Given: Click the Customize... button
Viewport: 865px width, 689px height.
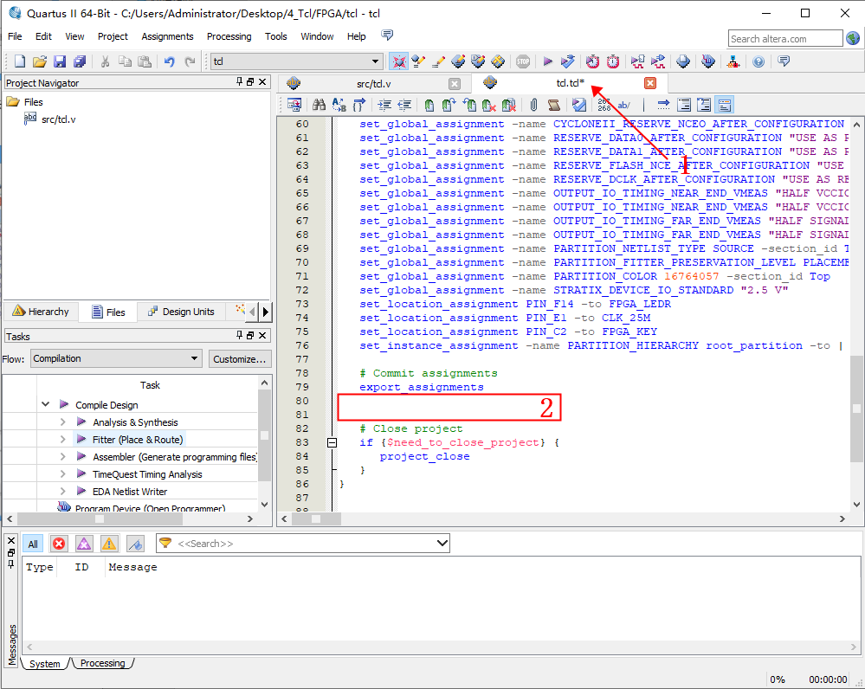Looking at the screenshot, I should 240,359.
